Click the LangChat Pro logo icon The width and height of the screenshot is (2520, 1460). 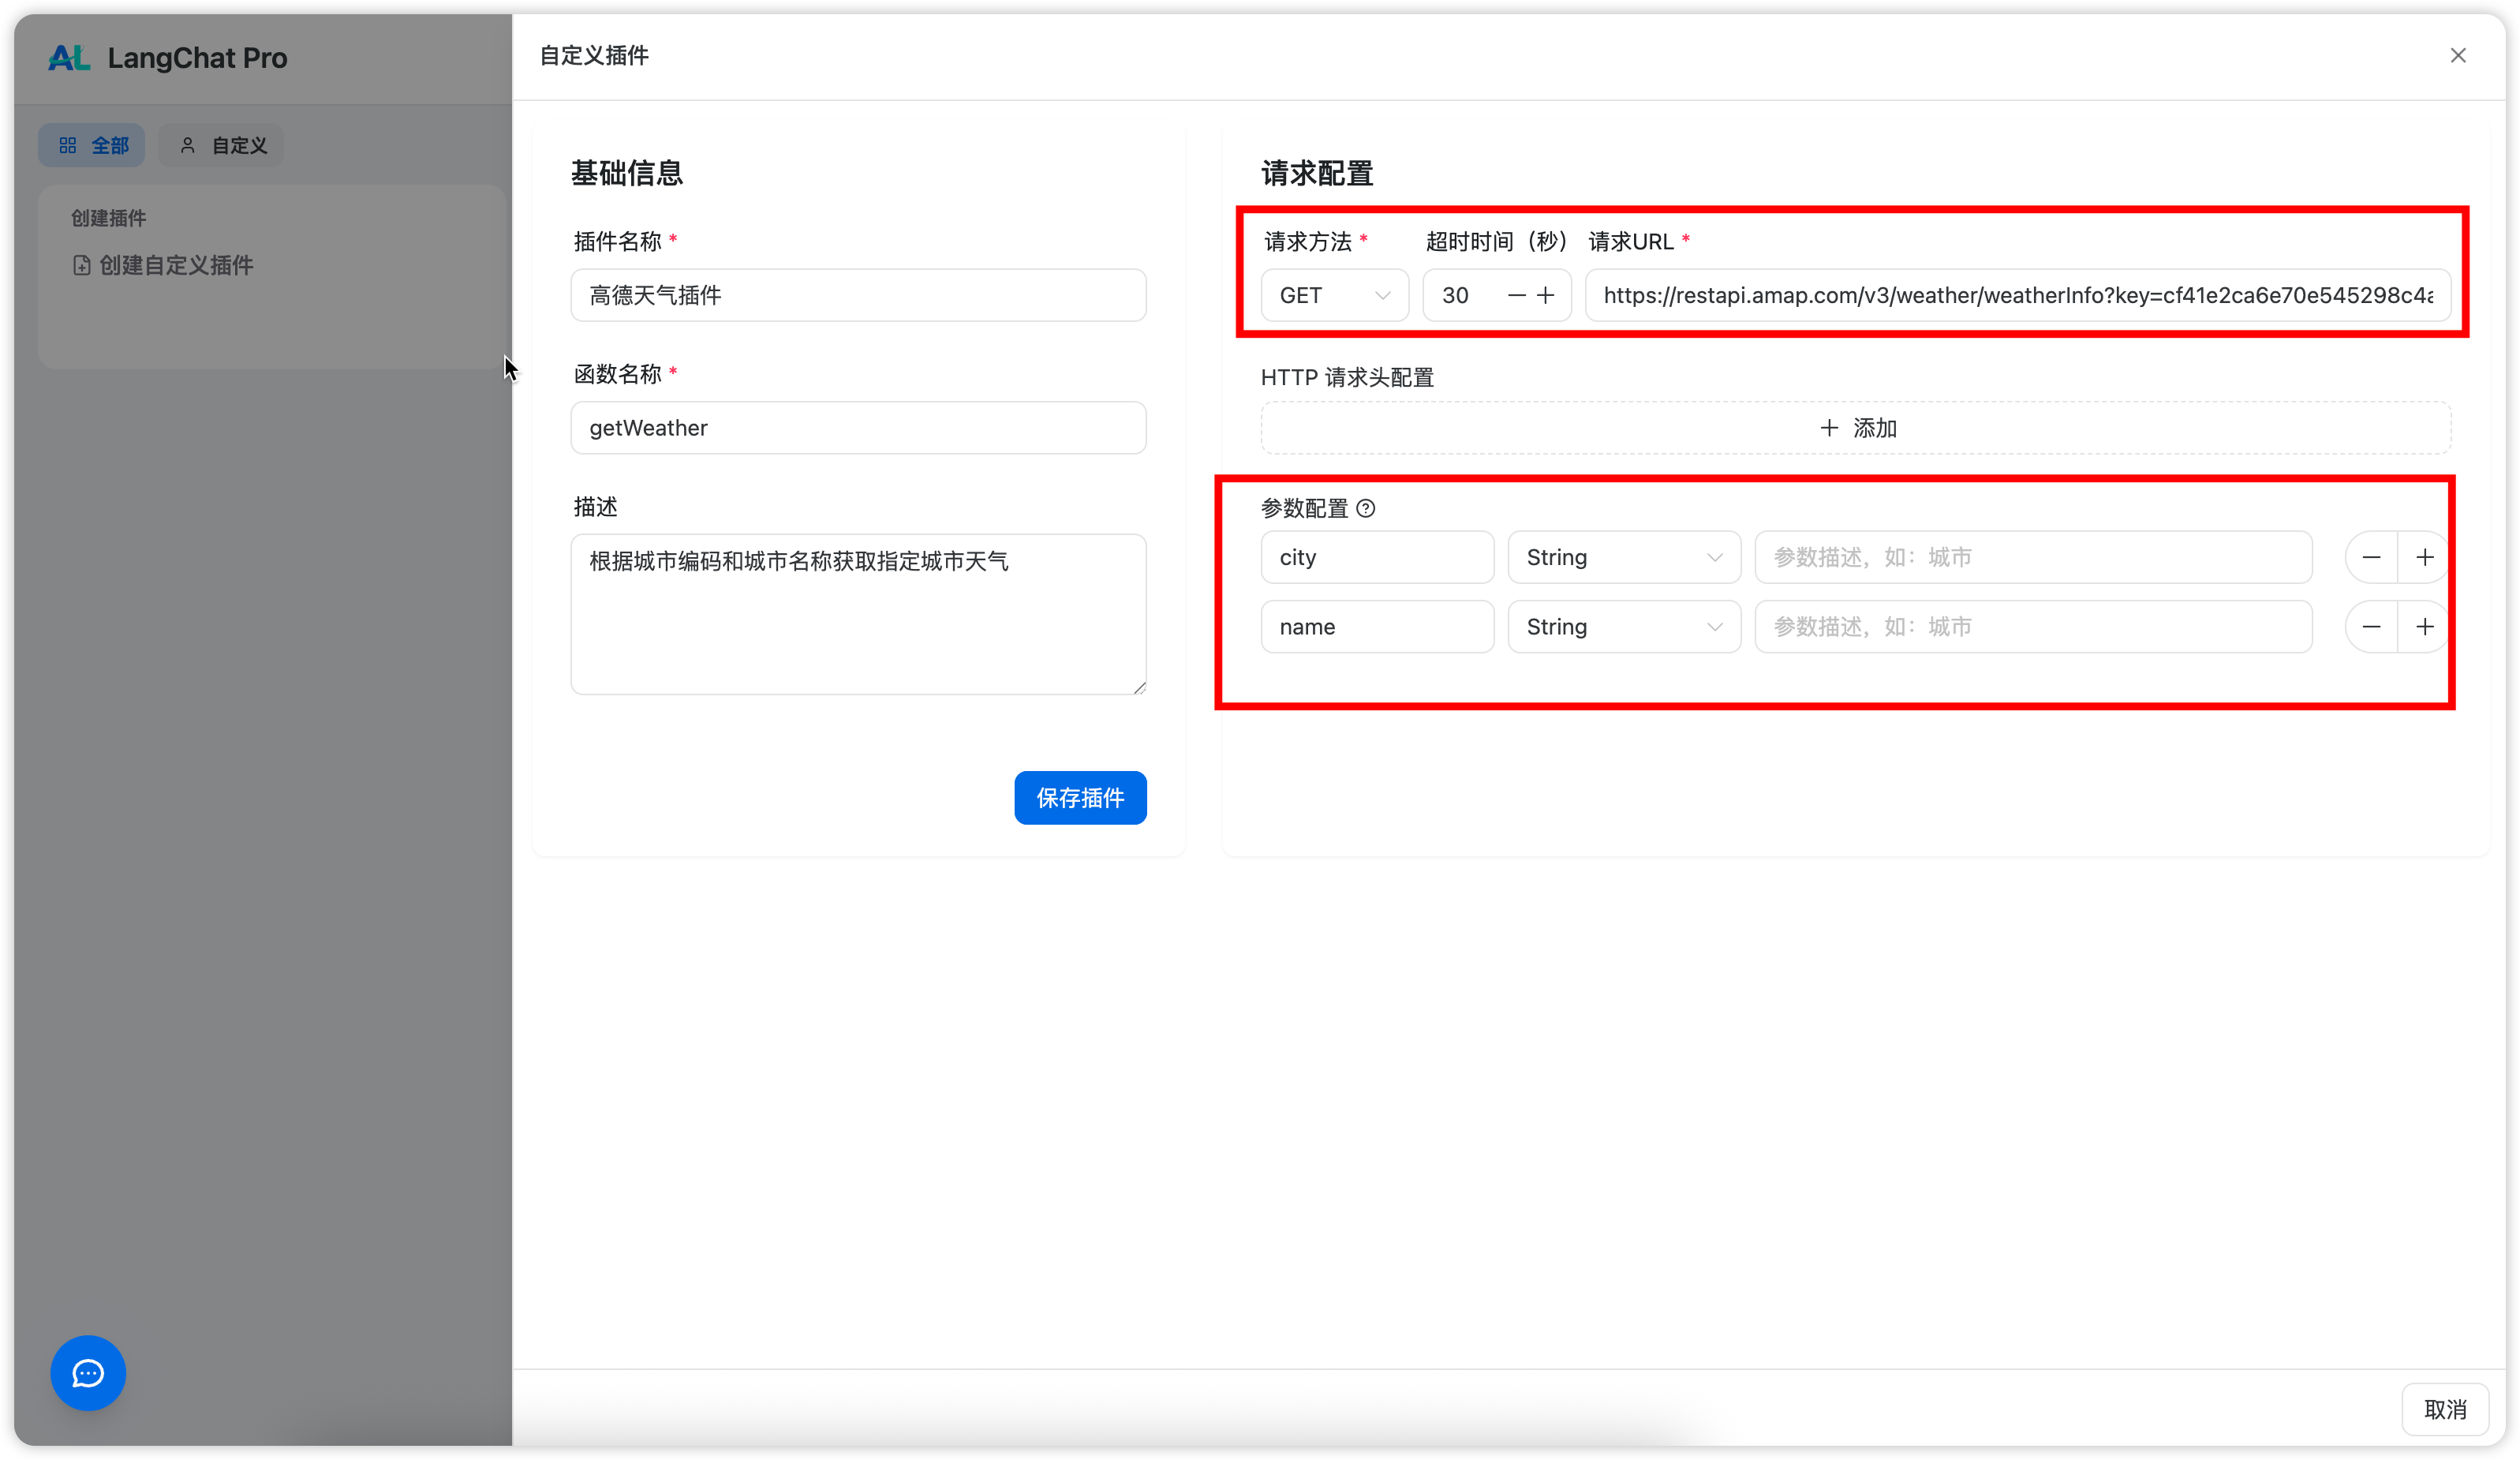pyautogui.click(x=69, y=58)
